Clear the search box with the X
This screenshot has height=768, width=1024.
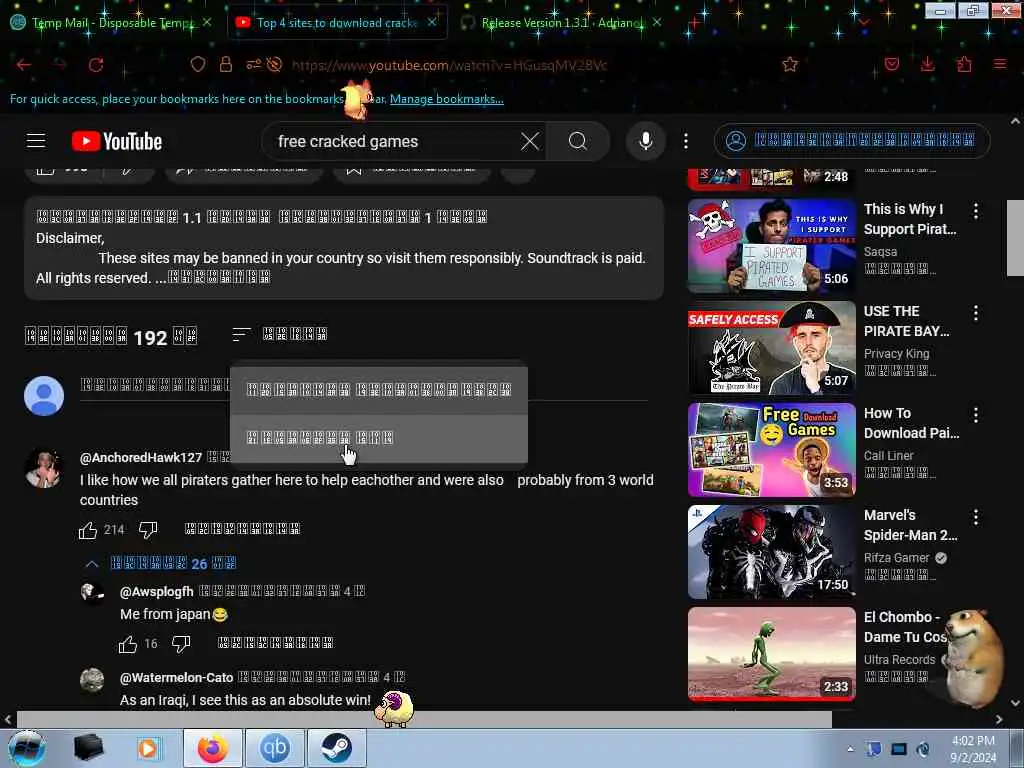point(530,141)
